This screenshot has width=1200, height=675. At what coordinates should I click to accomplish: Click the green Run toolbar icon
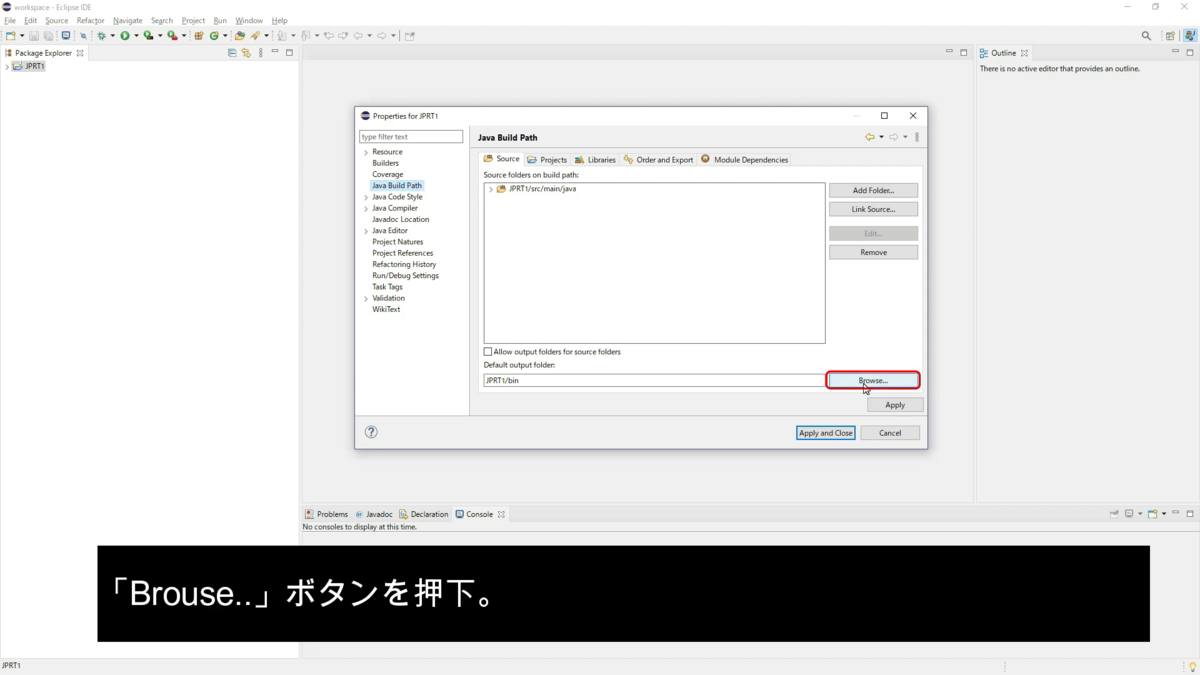125,35
